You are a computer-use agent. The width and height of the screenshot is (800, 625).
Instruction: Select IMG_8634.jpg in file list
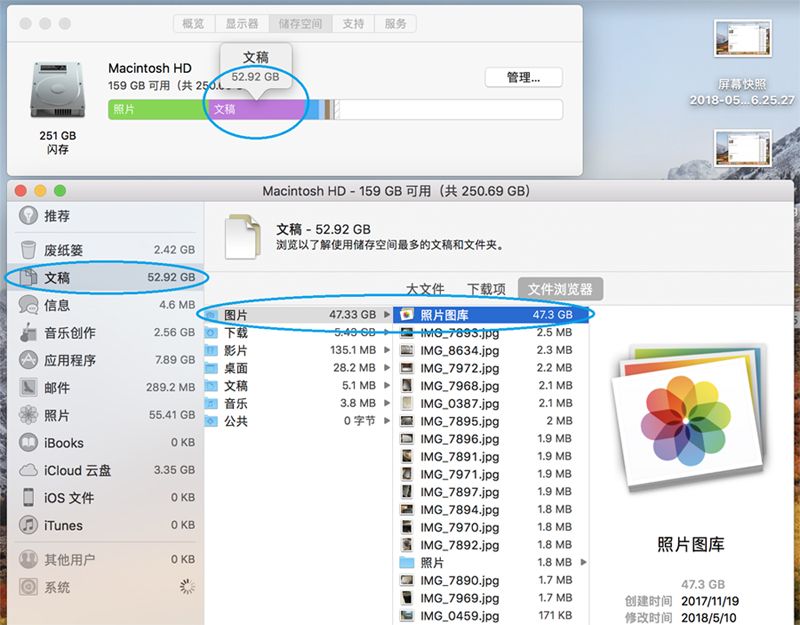pos(459,350)
